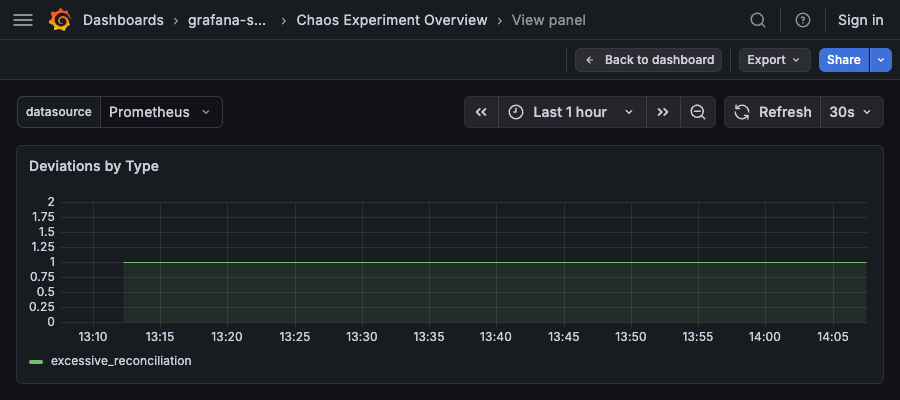900x400 pixels.
Task: Click the Deviations by Type panel title
Action: tap(94, 166)
